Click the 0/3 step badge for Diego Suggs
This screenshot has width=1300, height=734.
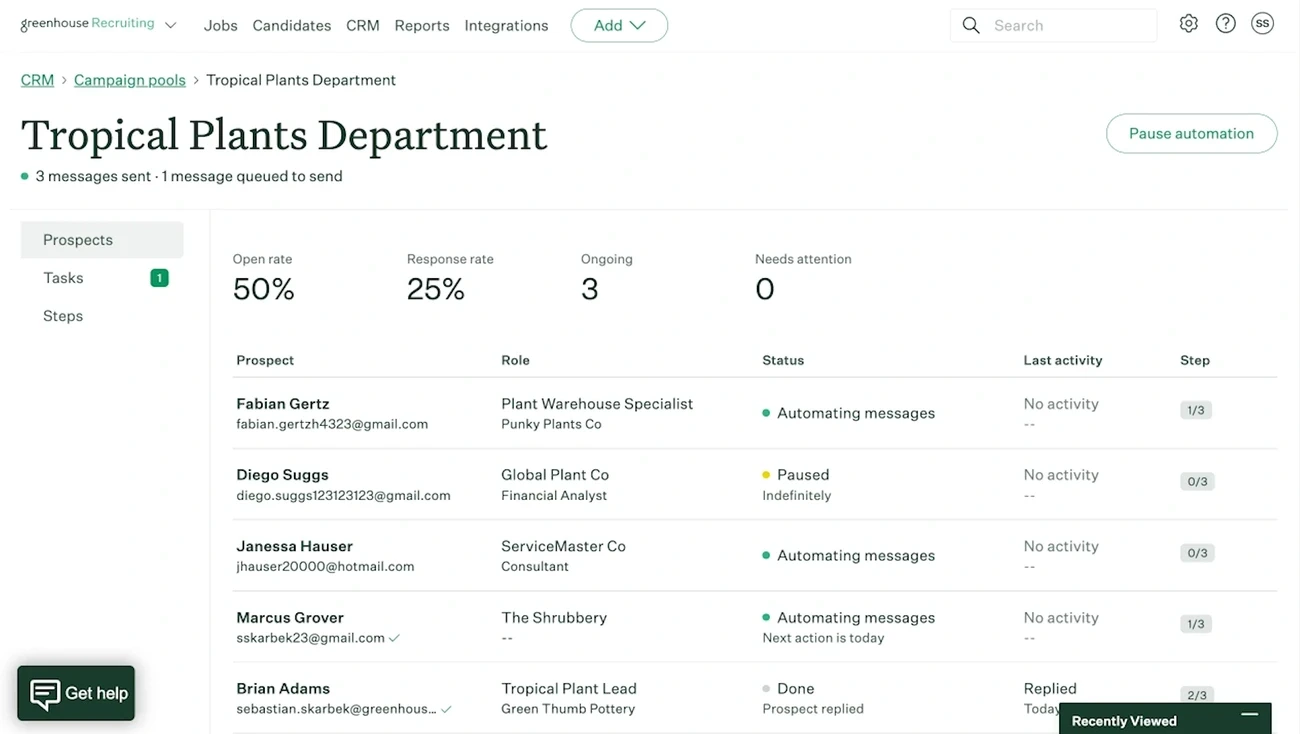1196,482
